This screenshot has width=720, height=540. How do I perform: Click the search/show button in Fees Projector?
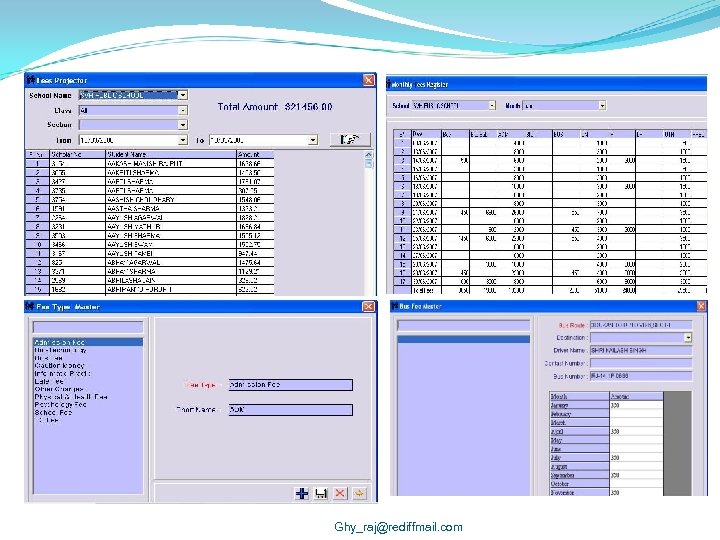(350, 139)
